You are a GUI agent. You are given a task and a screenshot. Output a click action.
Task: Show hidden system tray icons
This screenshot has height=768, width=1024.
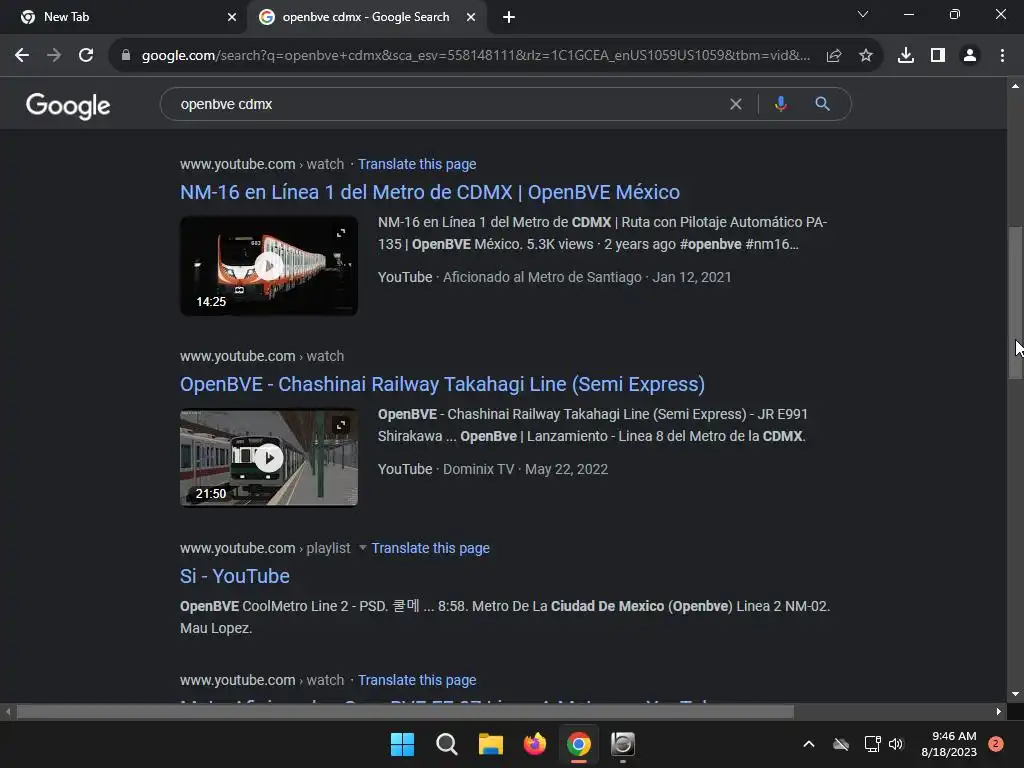[808, 744]
